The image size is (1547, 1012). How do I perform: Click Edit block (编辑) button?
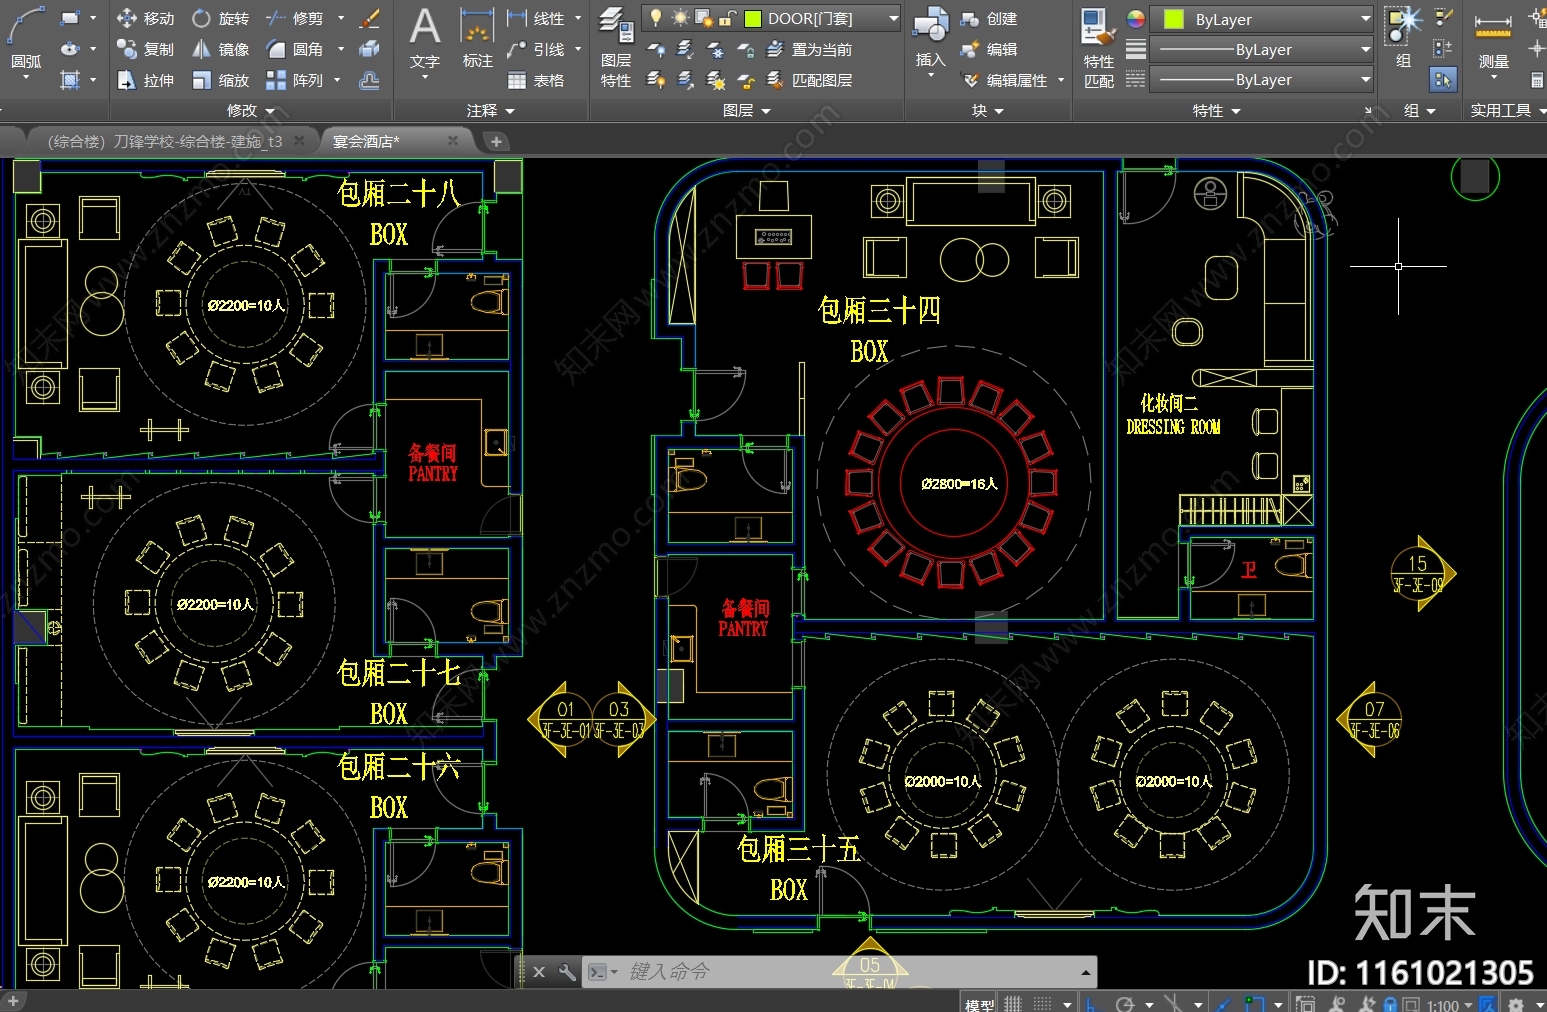[989, 49]
